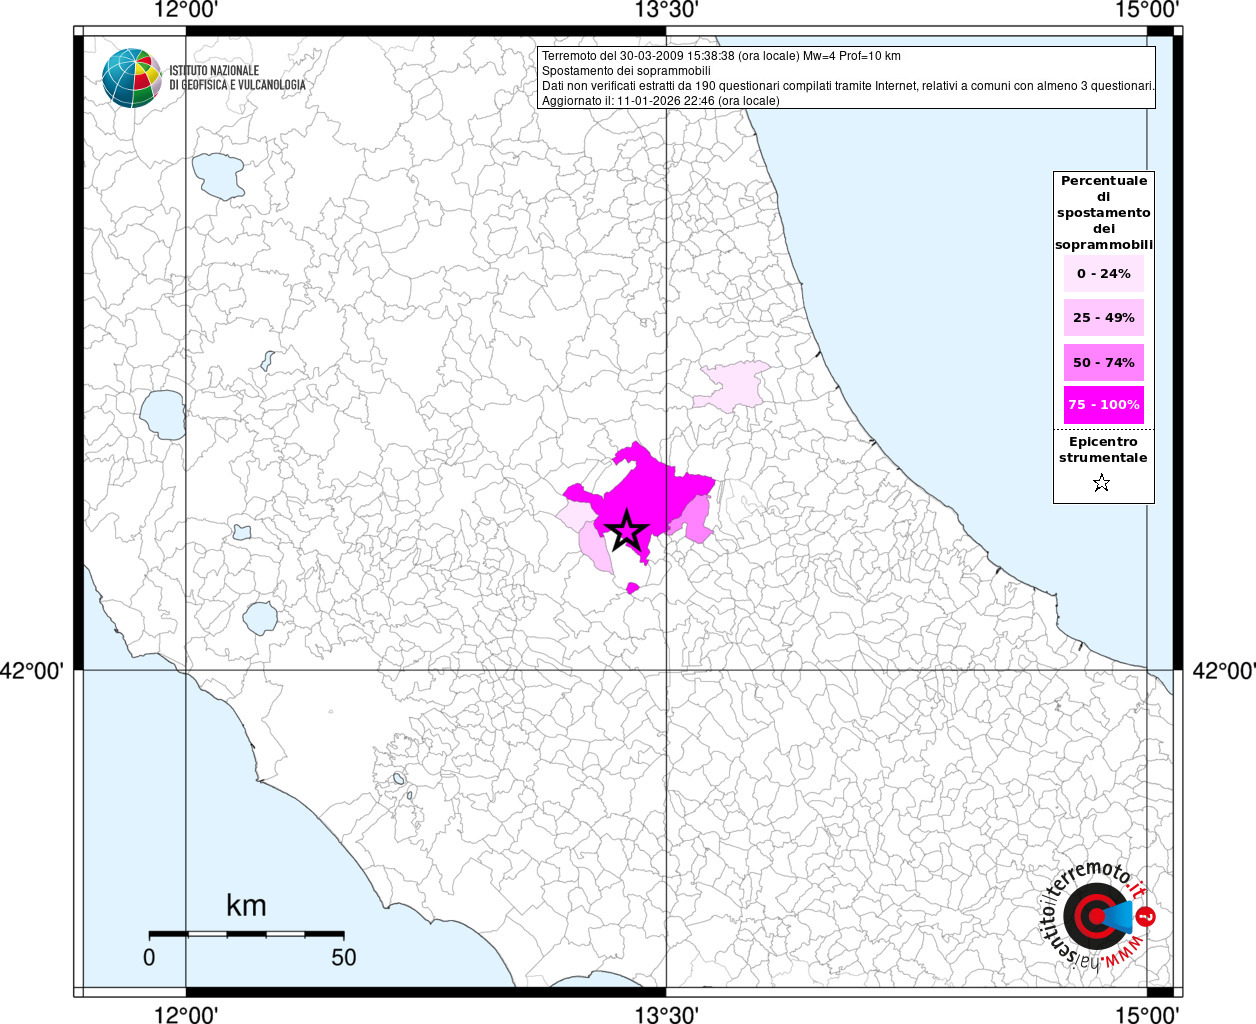Image resolution: width=1256 pixels, height=1024 pixels.
Task: Click the top 15°00' longitude label
Action: tap(1147, 11)
